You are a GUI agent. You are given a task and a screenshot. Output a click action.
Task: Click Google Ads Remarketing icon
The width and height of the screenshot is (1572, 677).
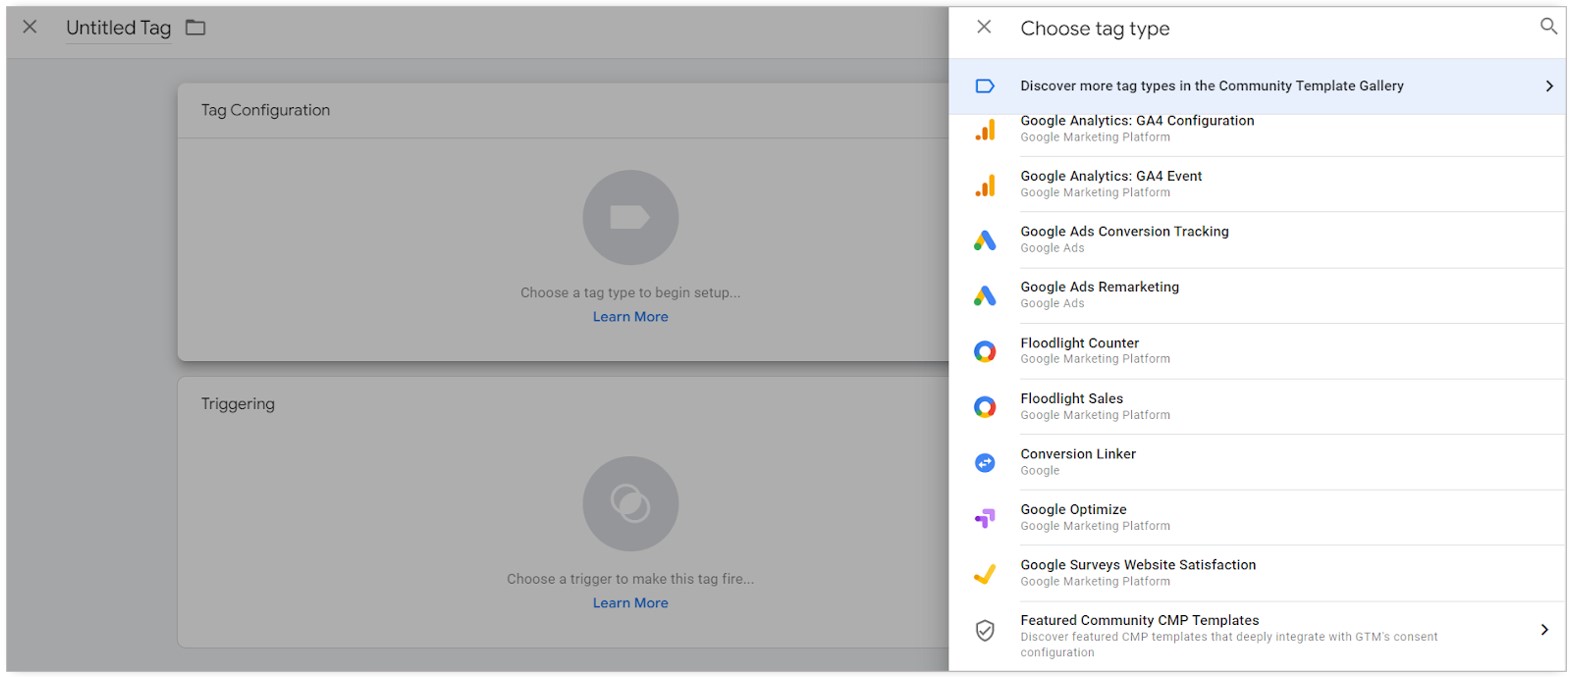tap(985, 295)
